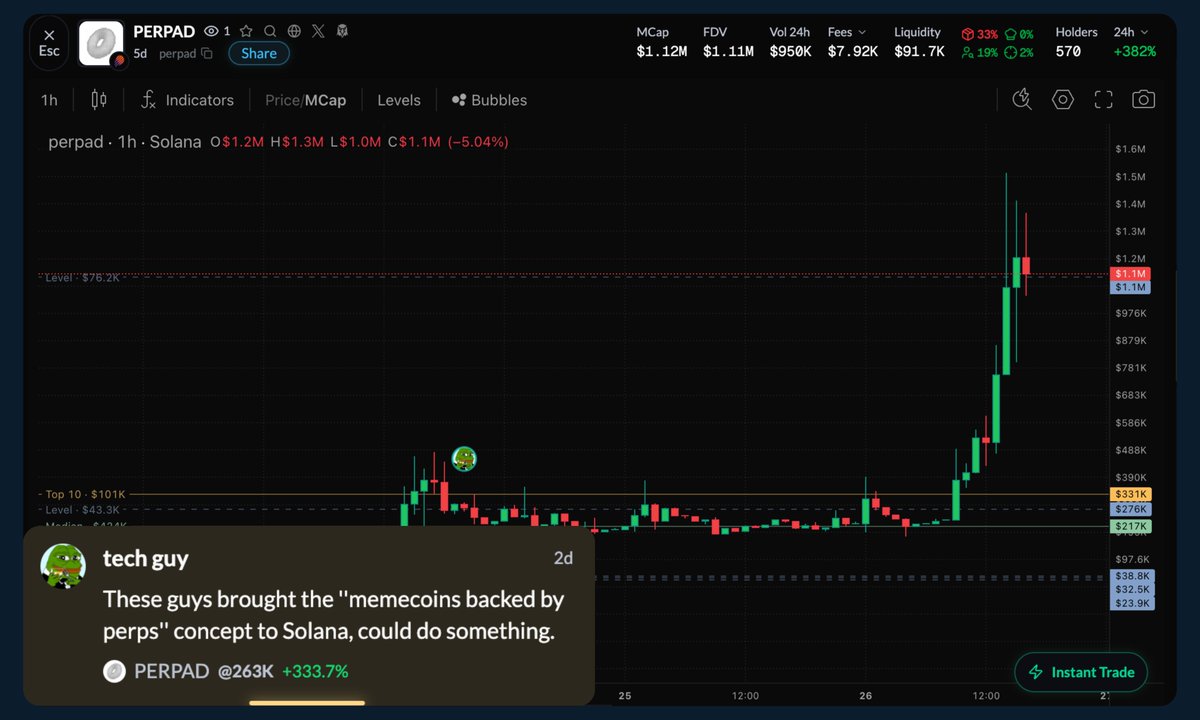Screen dimensions: 1200x720
Task: Click the 2d timestamp on the comment
Action: click(563, 558)
